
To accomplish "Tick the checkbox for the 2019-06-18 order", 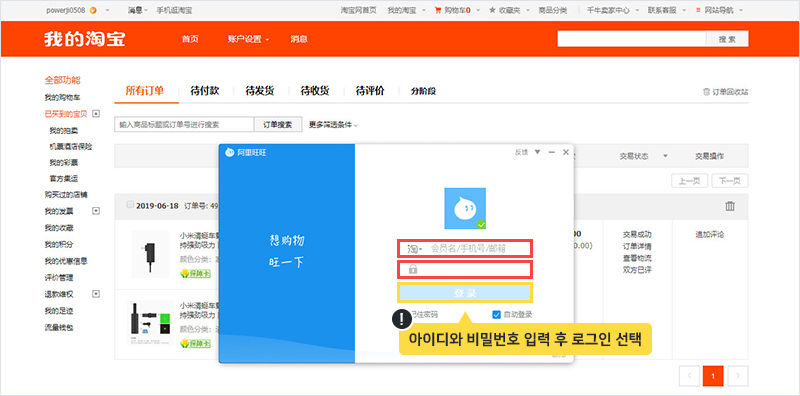I will coord(130,205).
